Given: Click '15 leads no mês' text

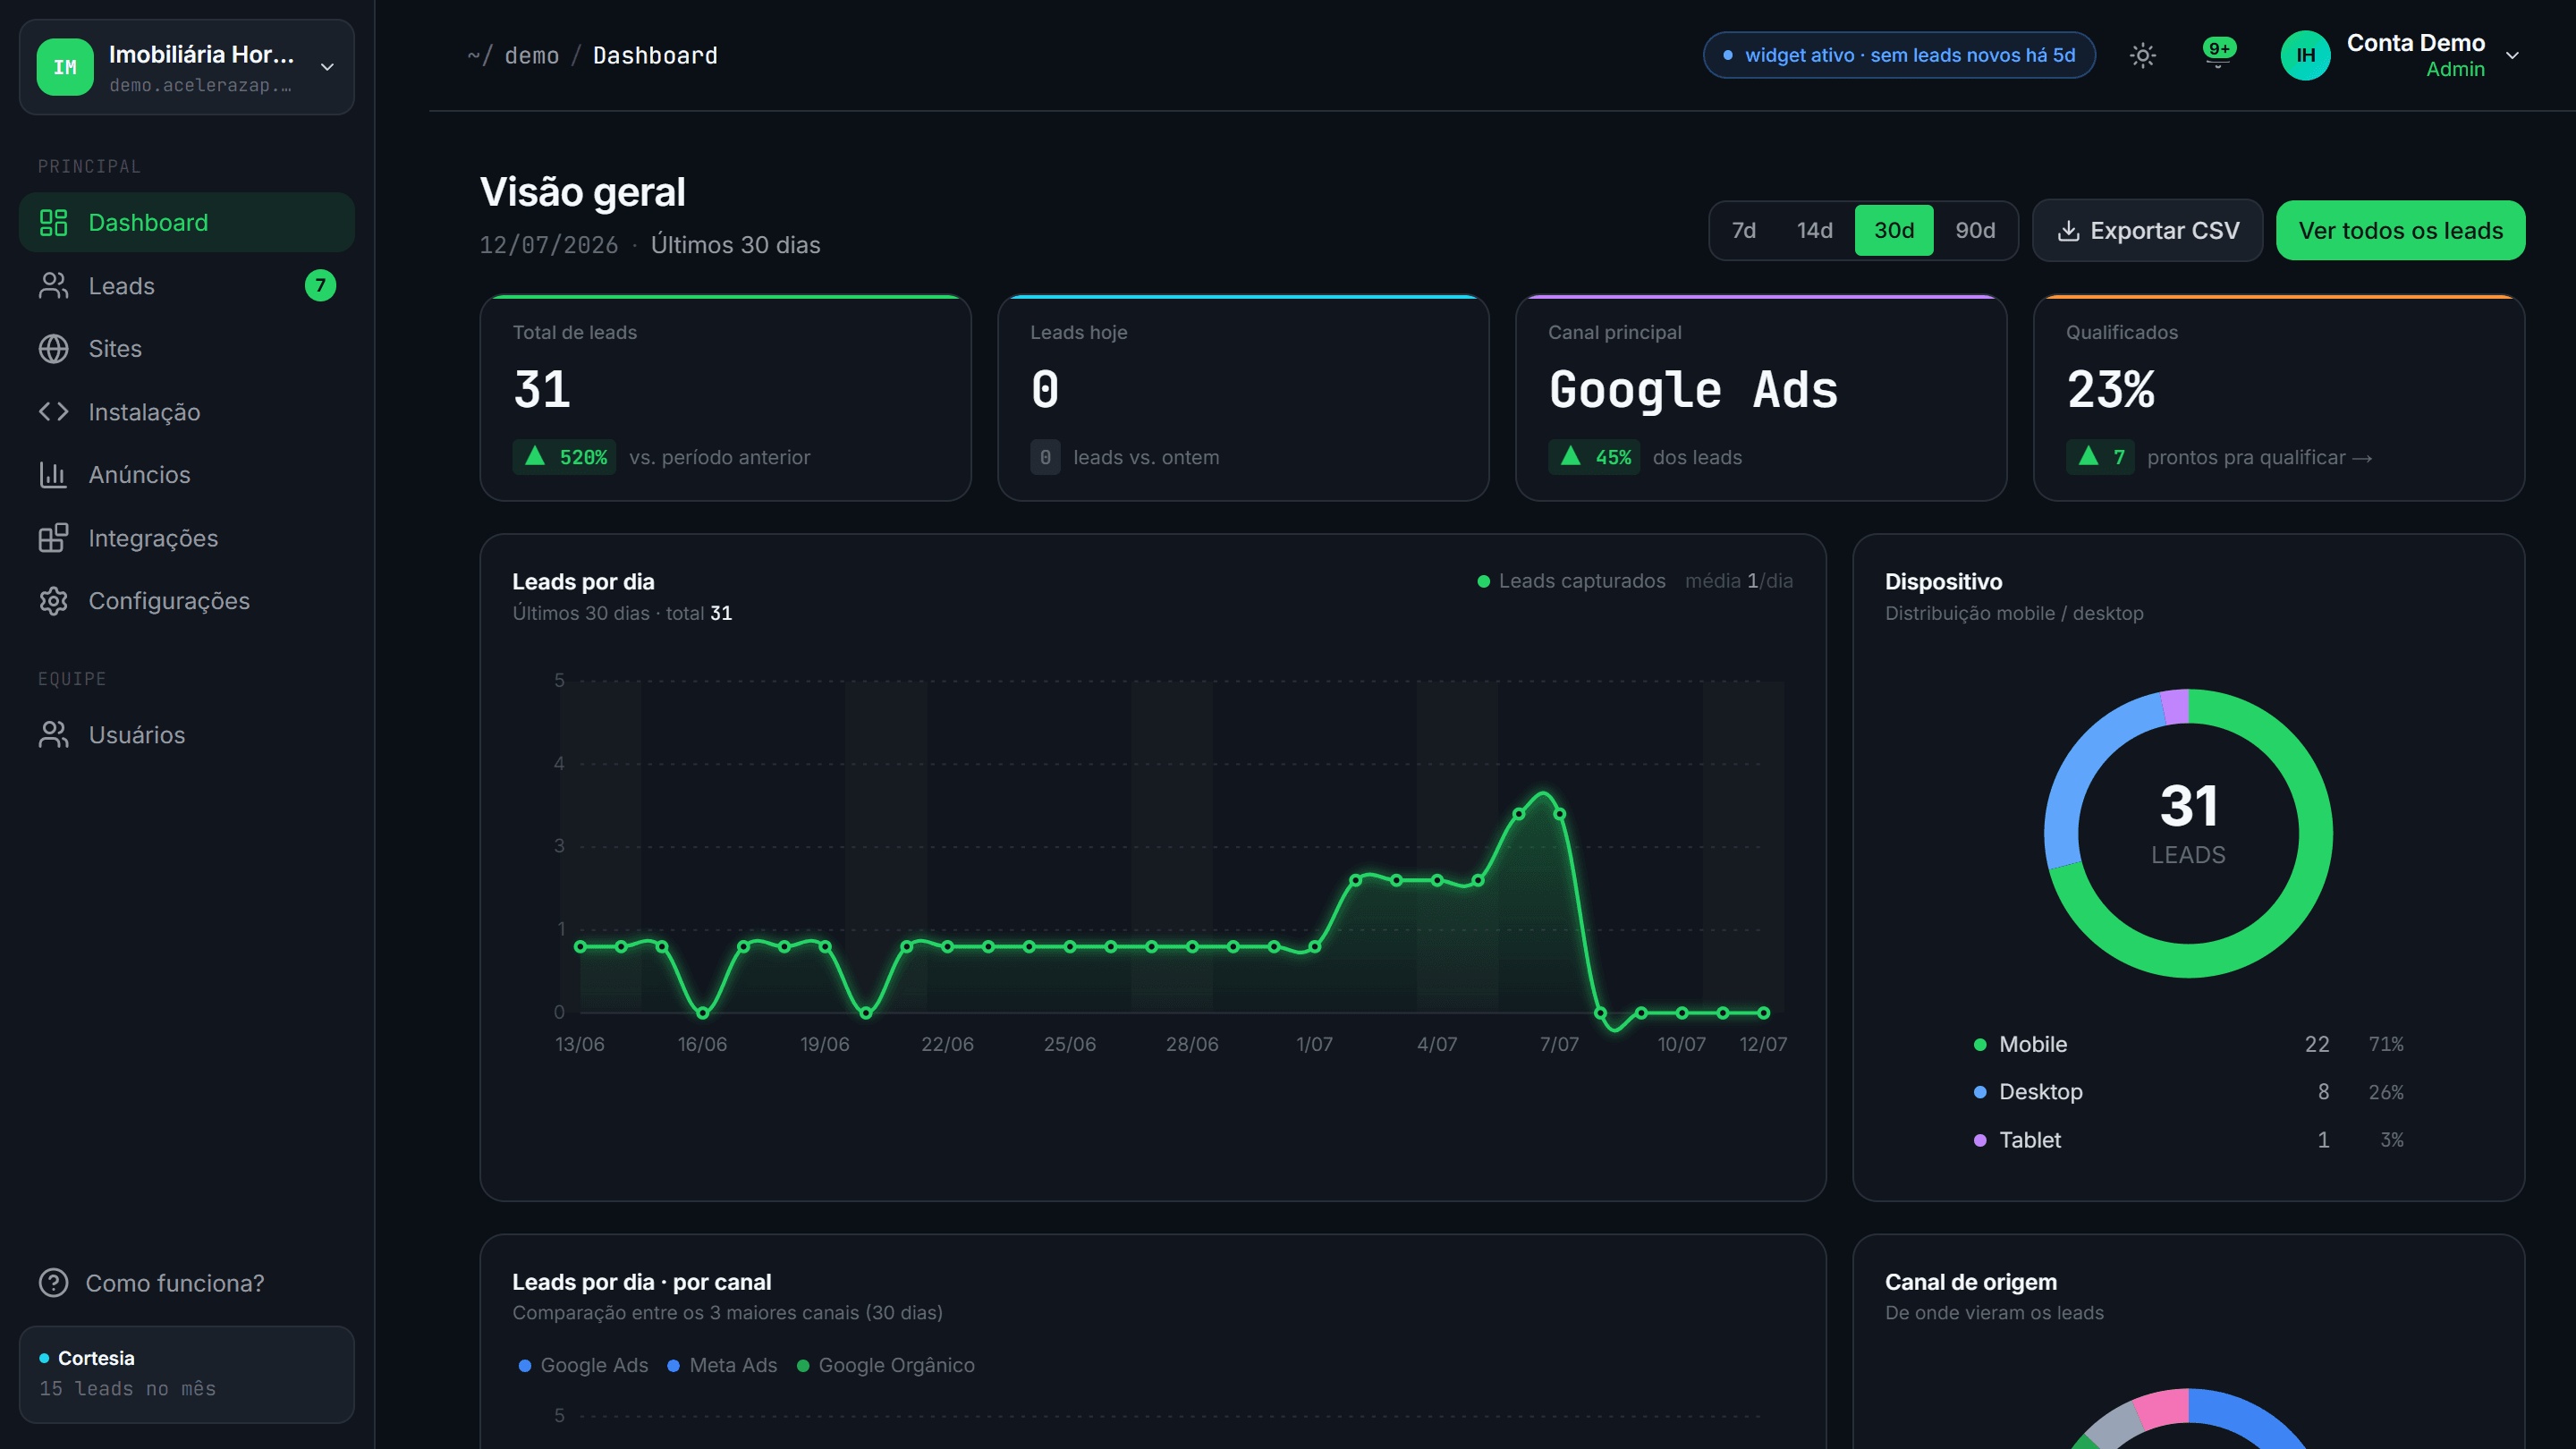Looking at the screenshot, I should coord(127,1389).
